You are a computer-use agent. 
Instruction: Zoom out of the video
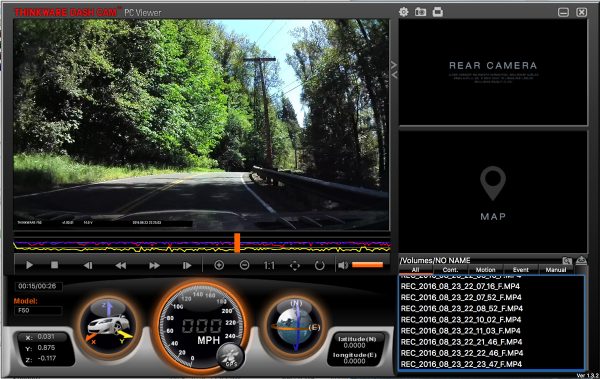(244, 265)
